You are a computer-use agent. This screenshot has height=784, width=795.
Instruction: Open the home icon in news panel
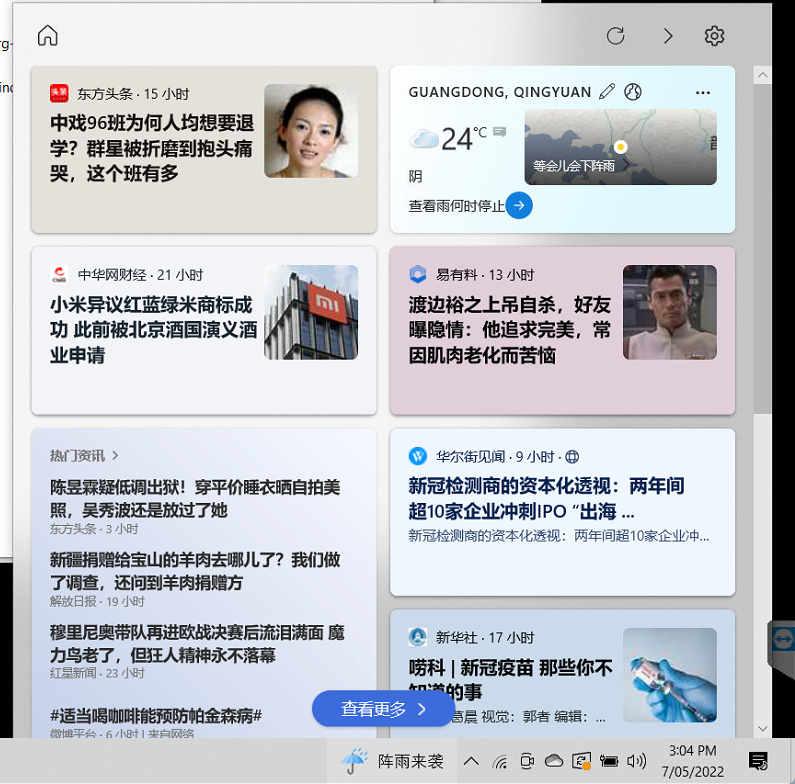48,35
